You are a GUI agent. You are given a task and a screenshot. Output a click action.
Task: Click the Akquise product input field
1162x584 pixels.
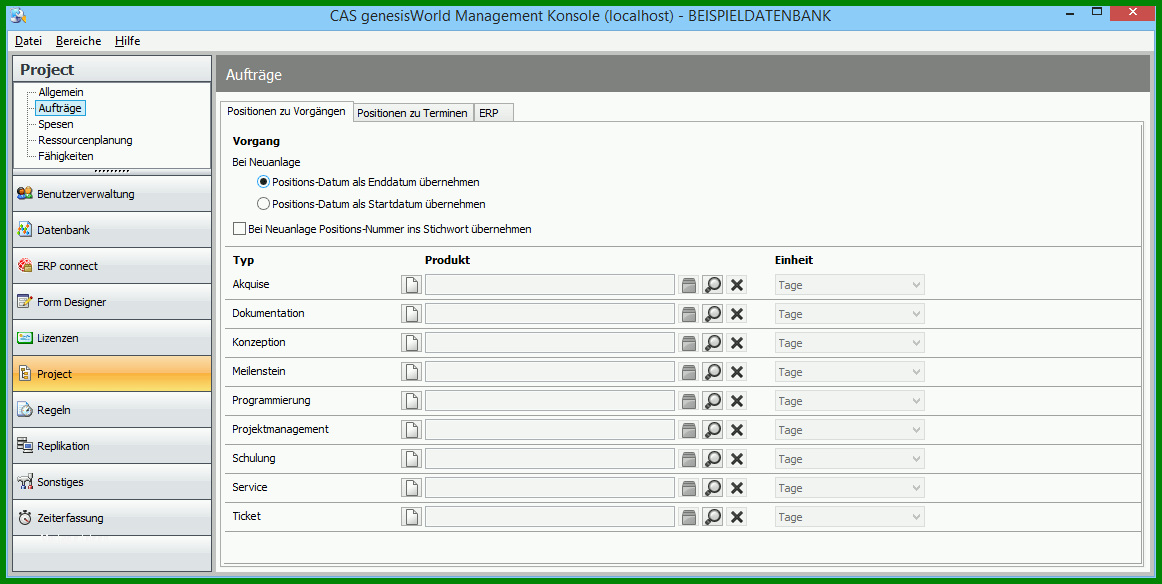coord(550,285)
